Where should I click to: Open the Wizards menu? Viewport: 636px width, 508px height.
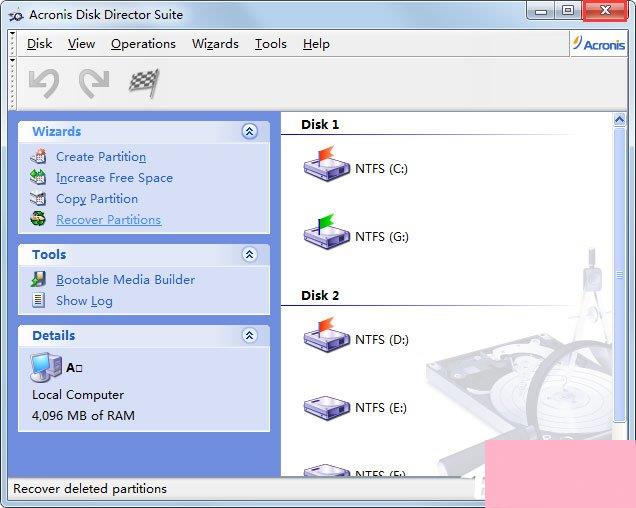pos(215,44)
